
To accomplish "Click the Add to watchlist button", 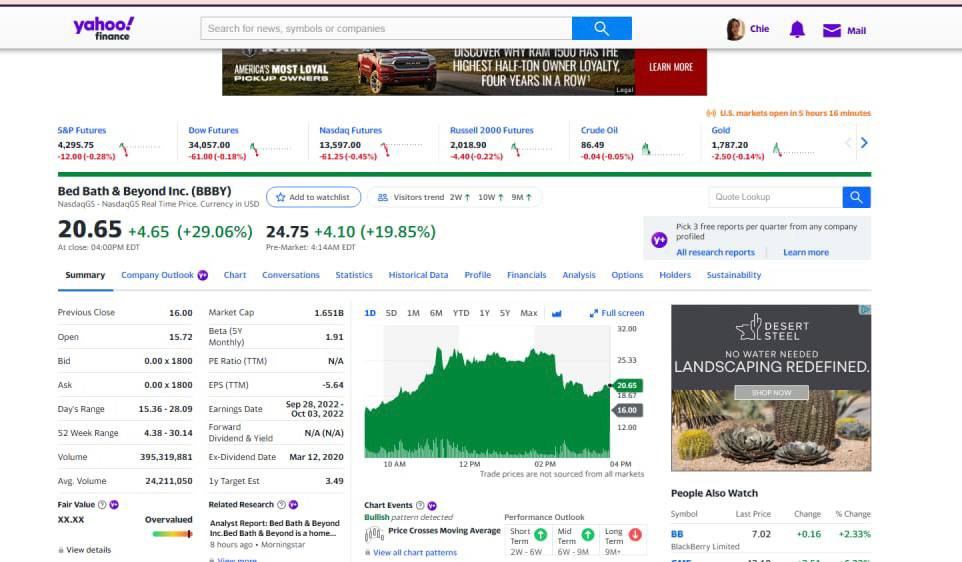I will point(314,198).
